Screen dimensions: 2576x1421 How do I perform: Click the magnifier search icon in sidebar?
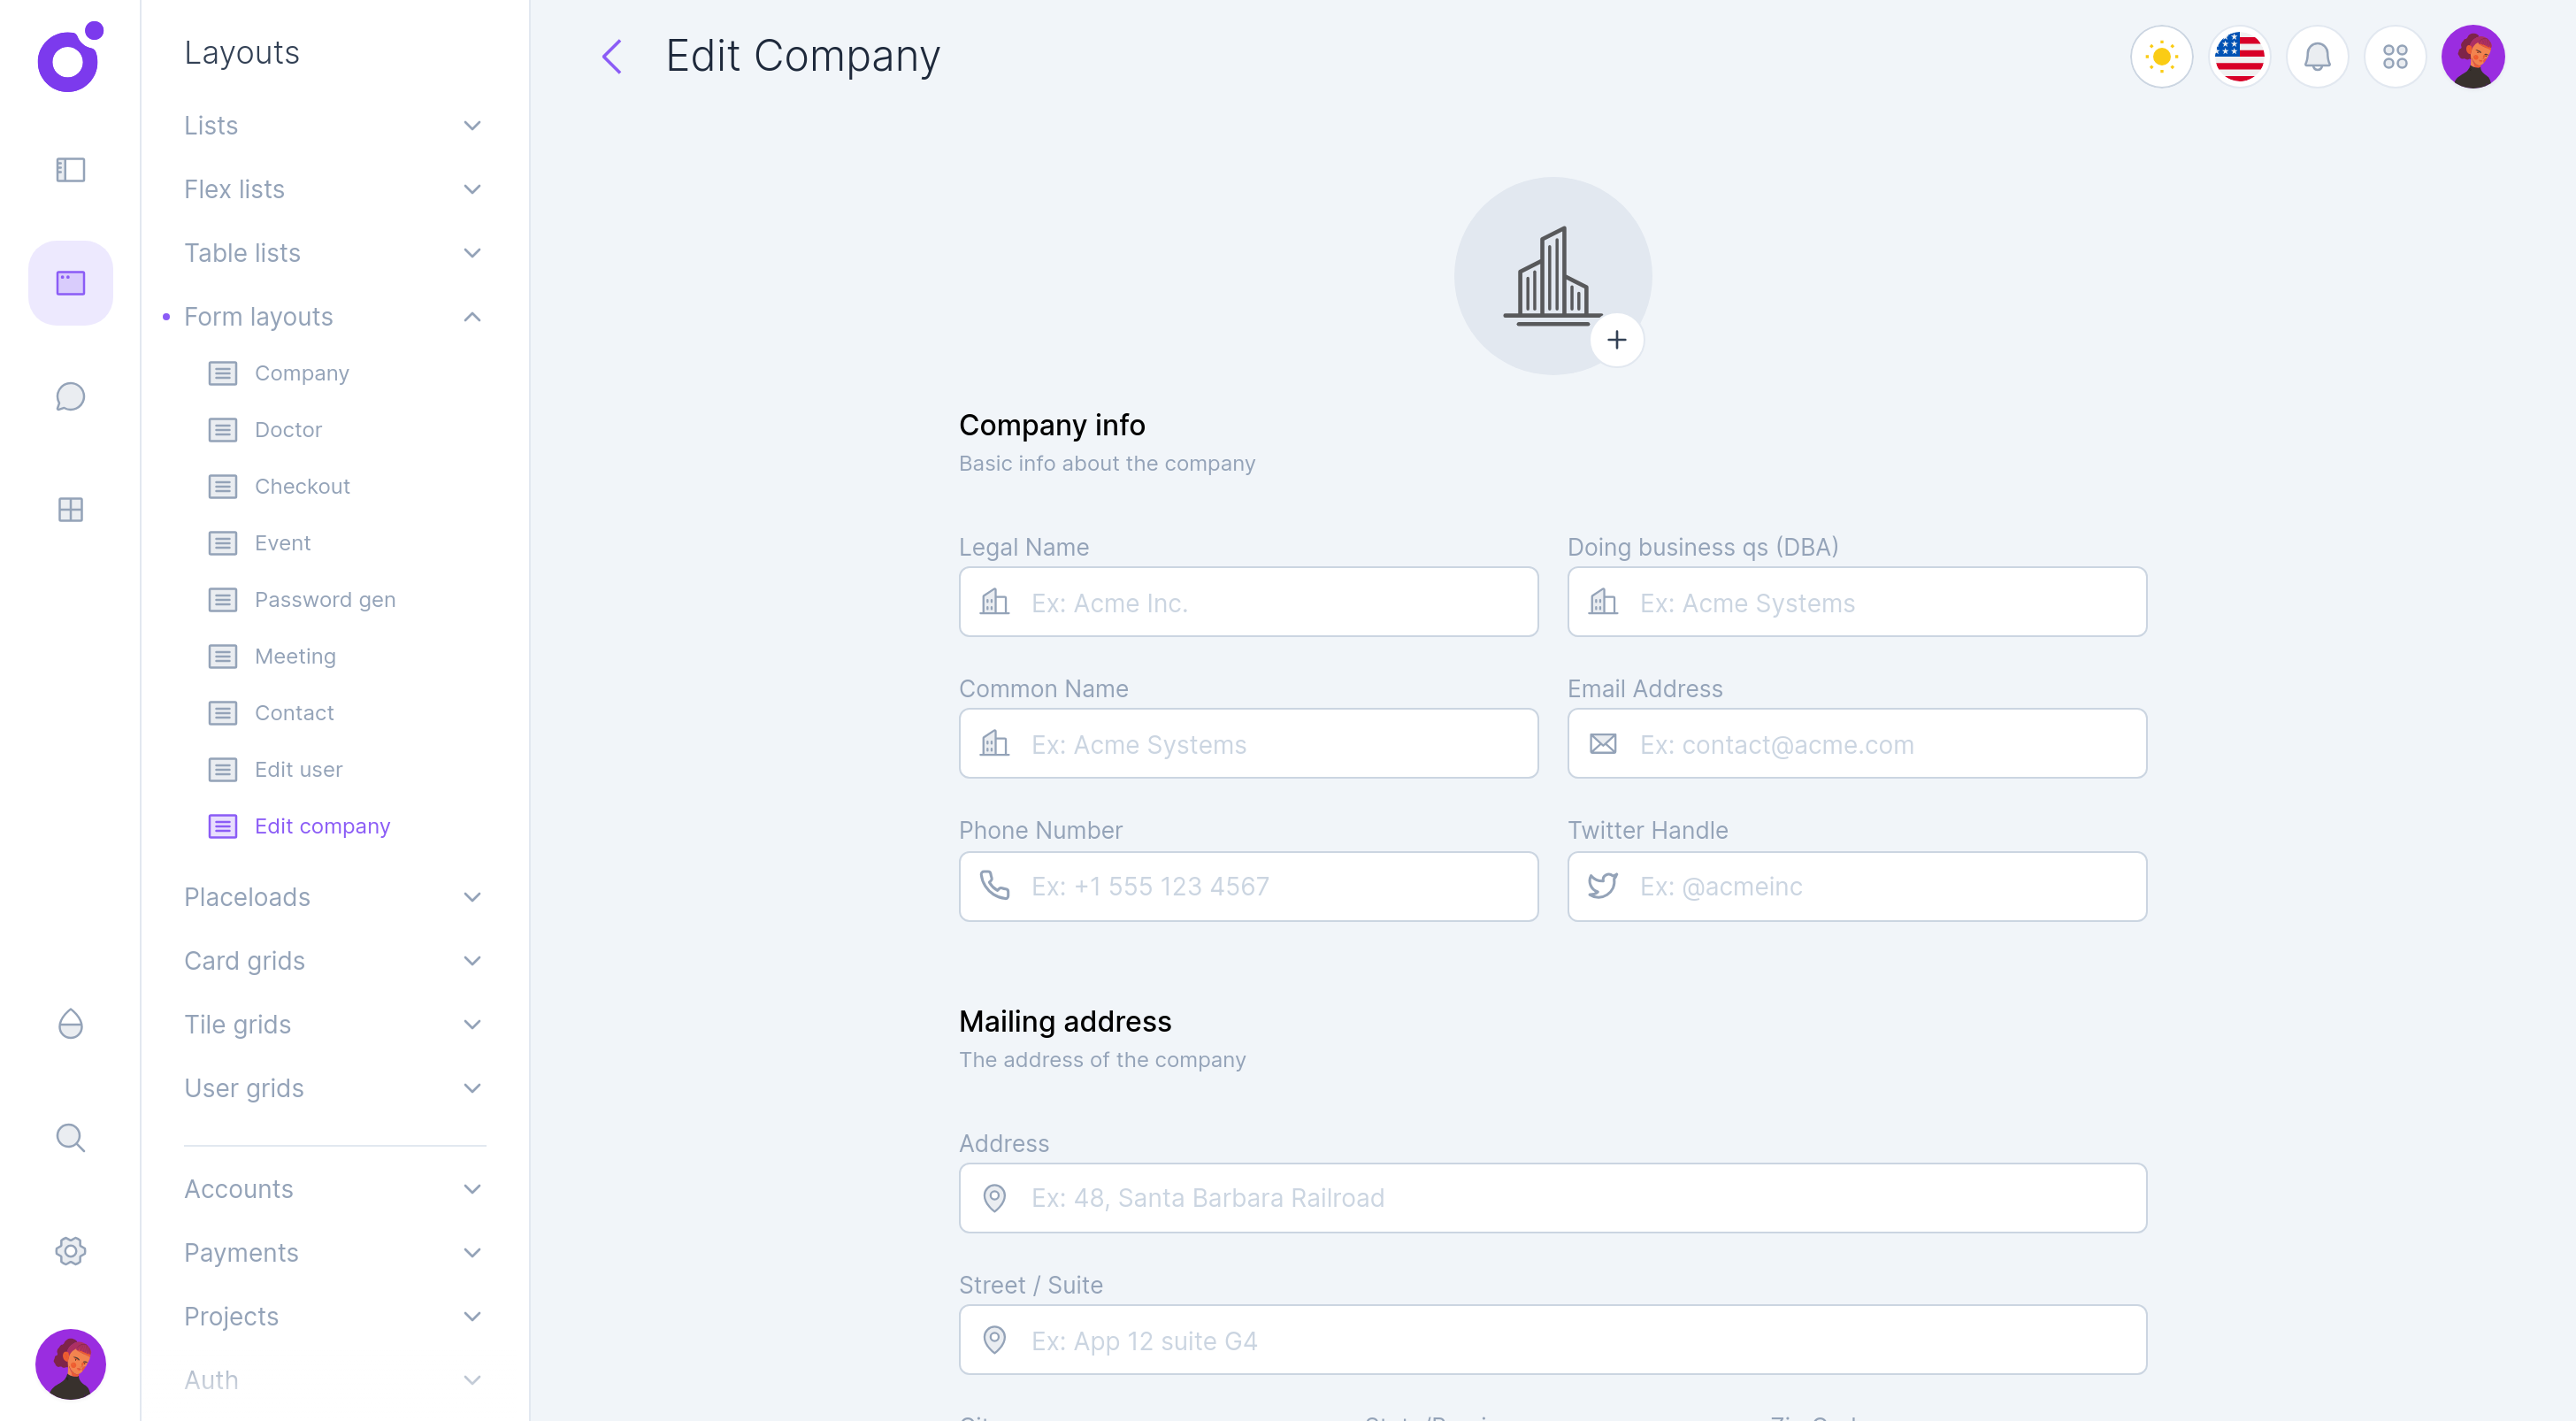[x=70, y=1137]
